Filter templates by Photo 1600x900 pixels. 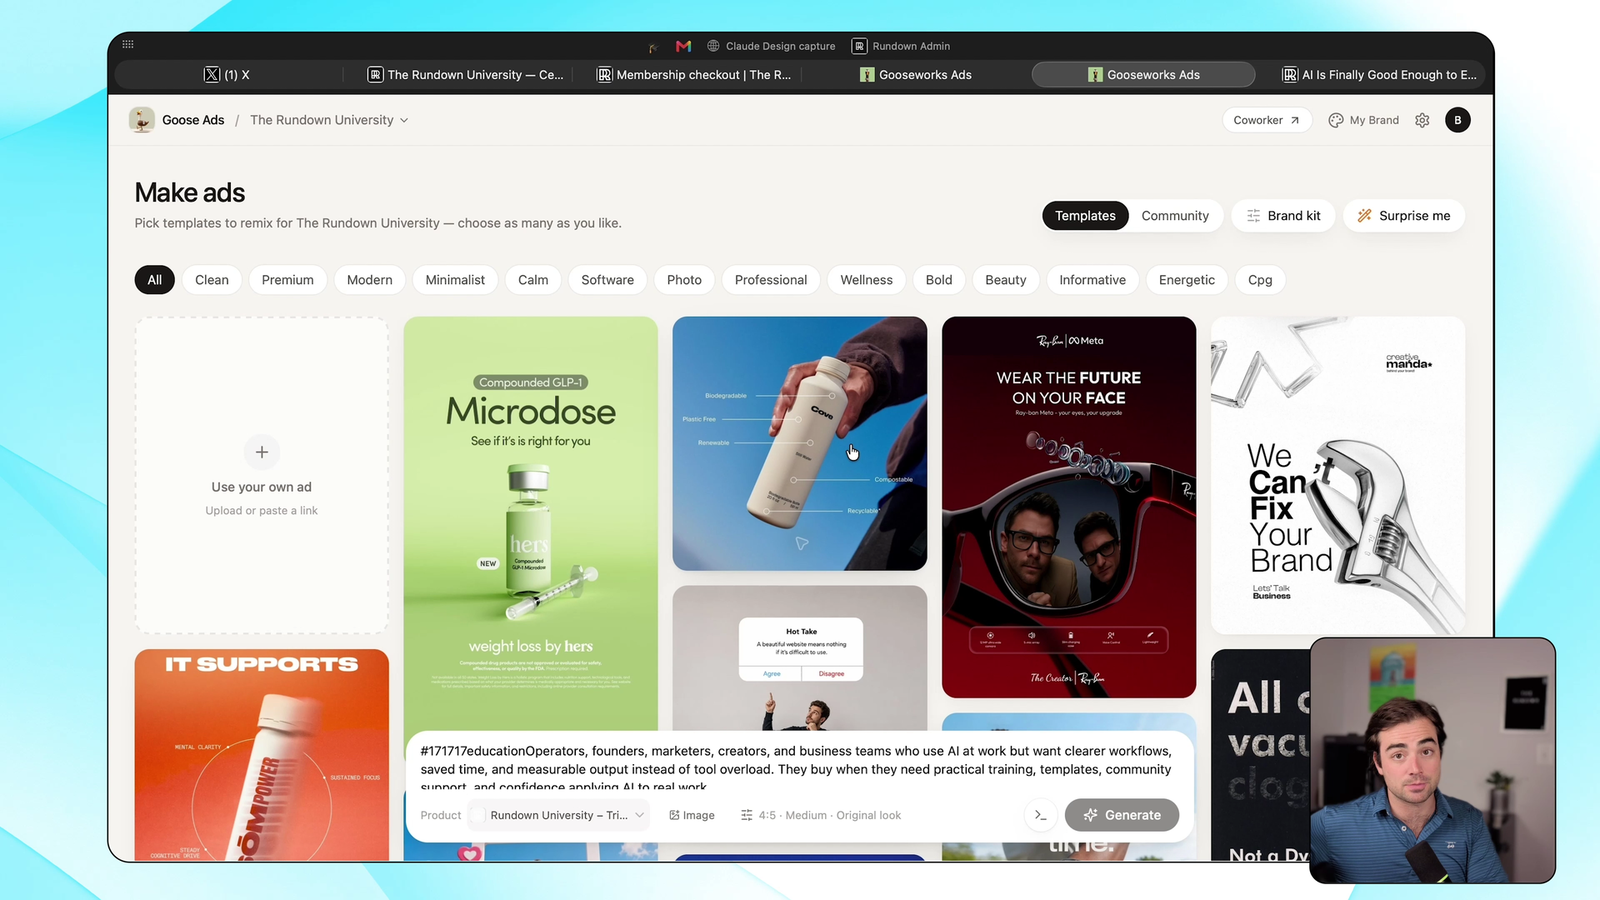click(684, 280)
